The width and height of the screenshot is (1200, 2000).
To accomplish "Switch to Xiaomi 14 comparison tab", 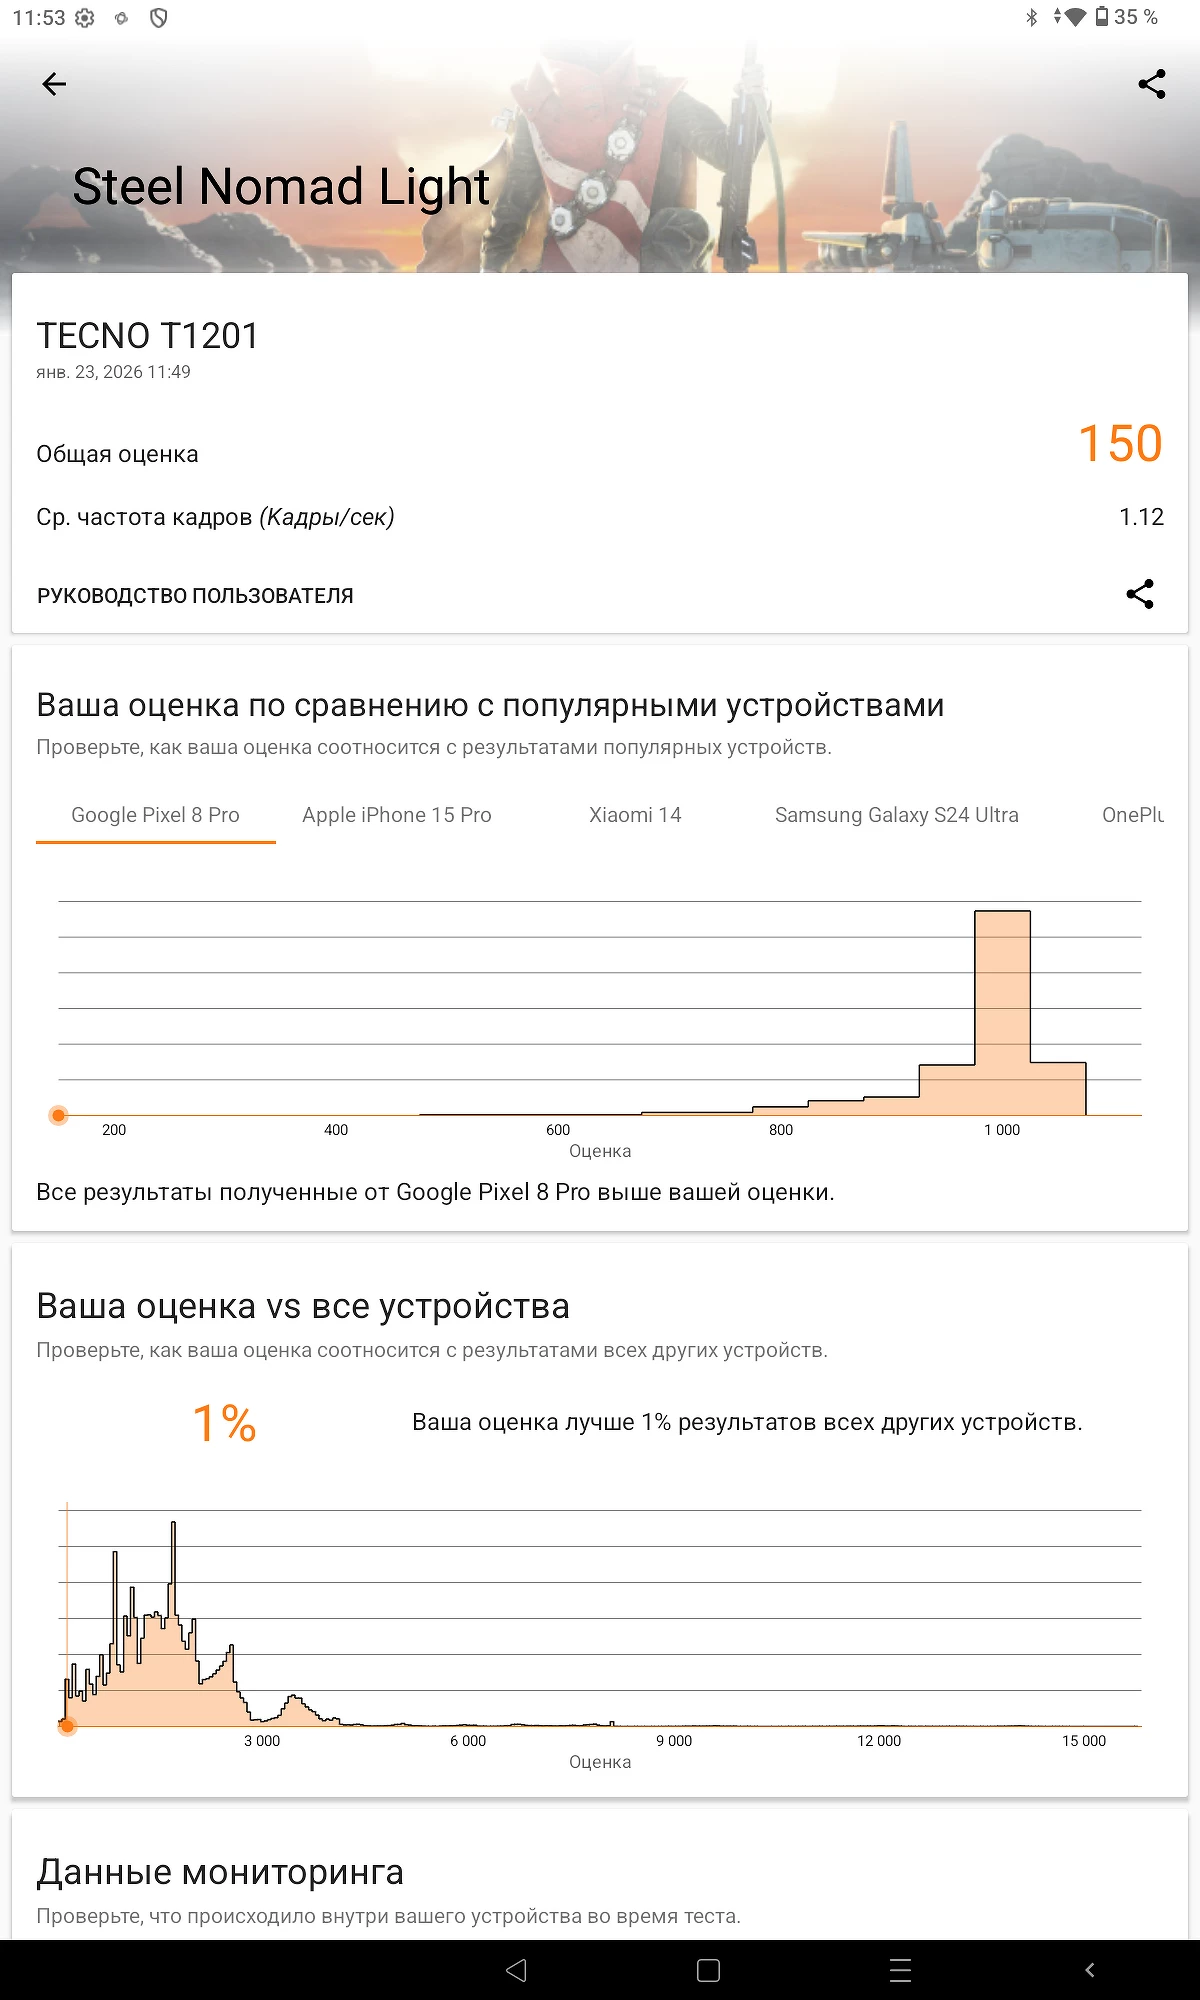I will tap(635, 815).
